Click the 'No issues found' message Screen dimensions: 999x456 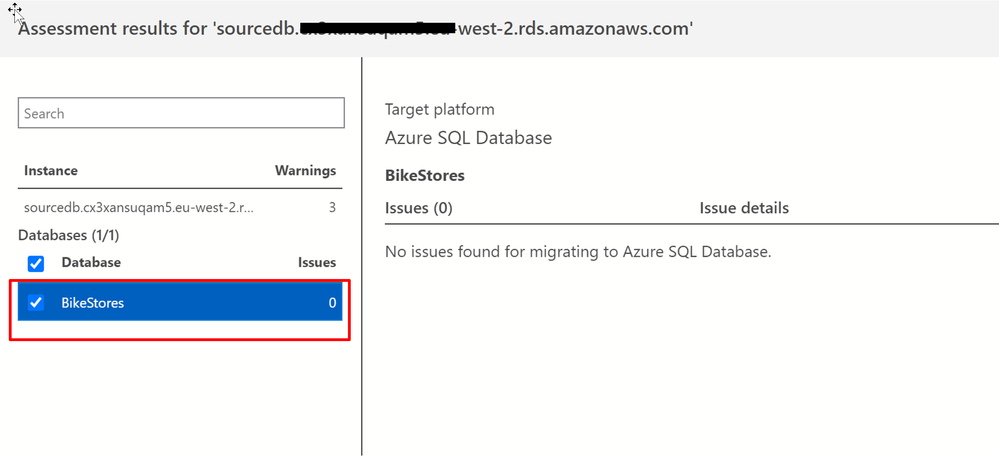point(578,252)
